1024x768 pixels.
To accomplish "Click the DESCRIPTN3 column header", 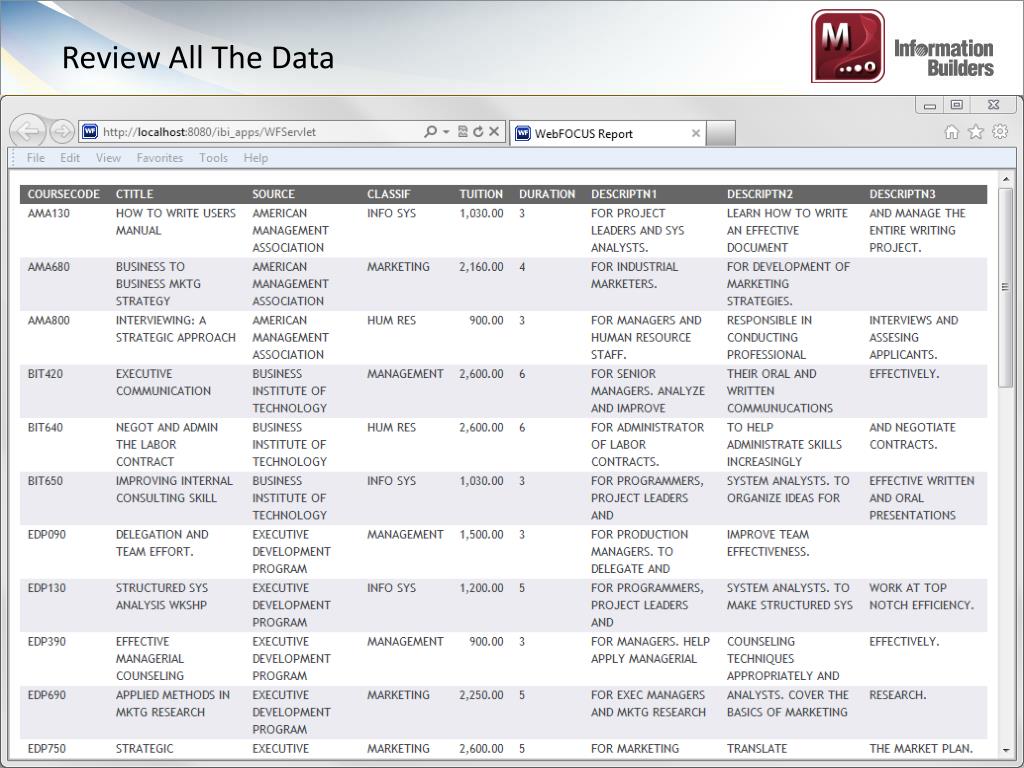I will (903, 194).
